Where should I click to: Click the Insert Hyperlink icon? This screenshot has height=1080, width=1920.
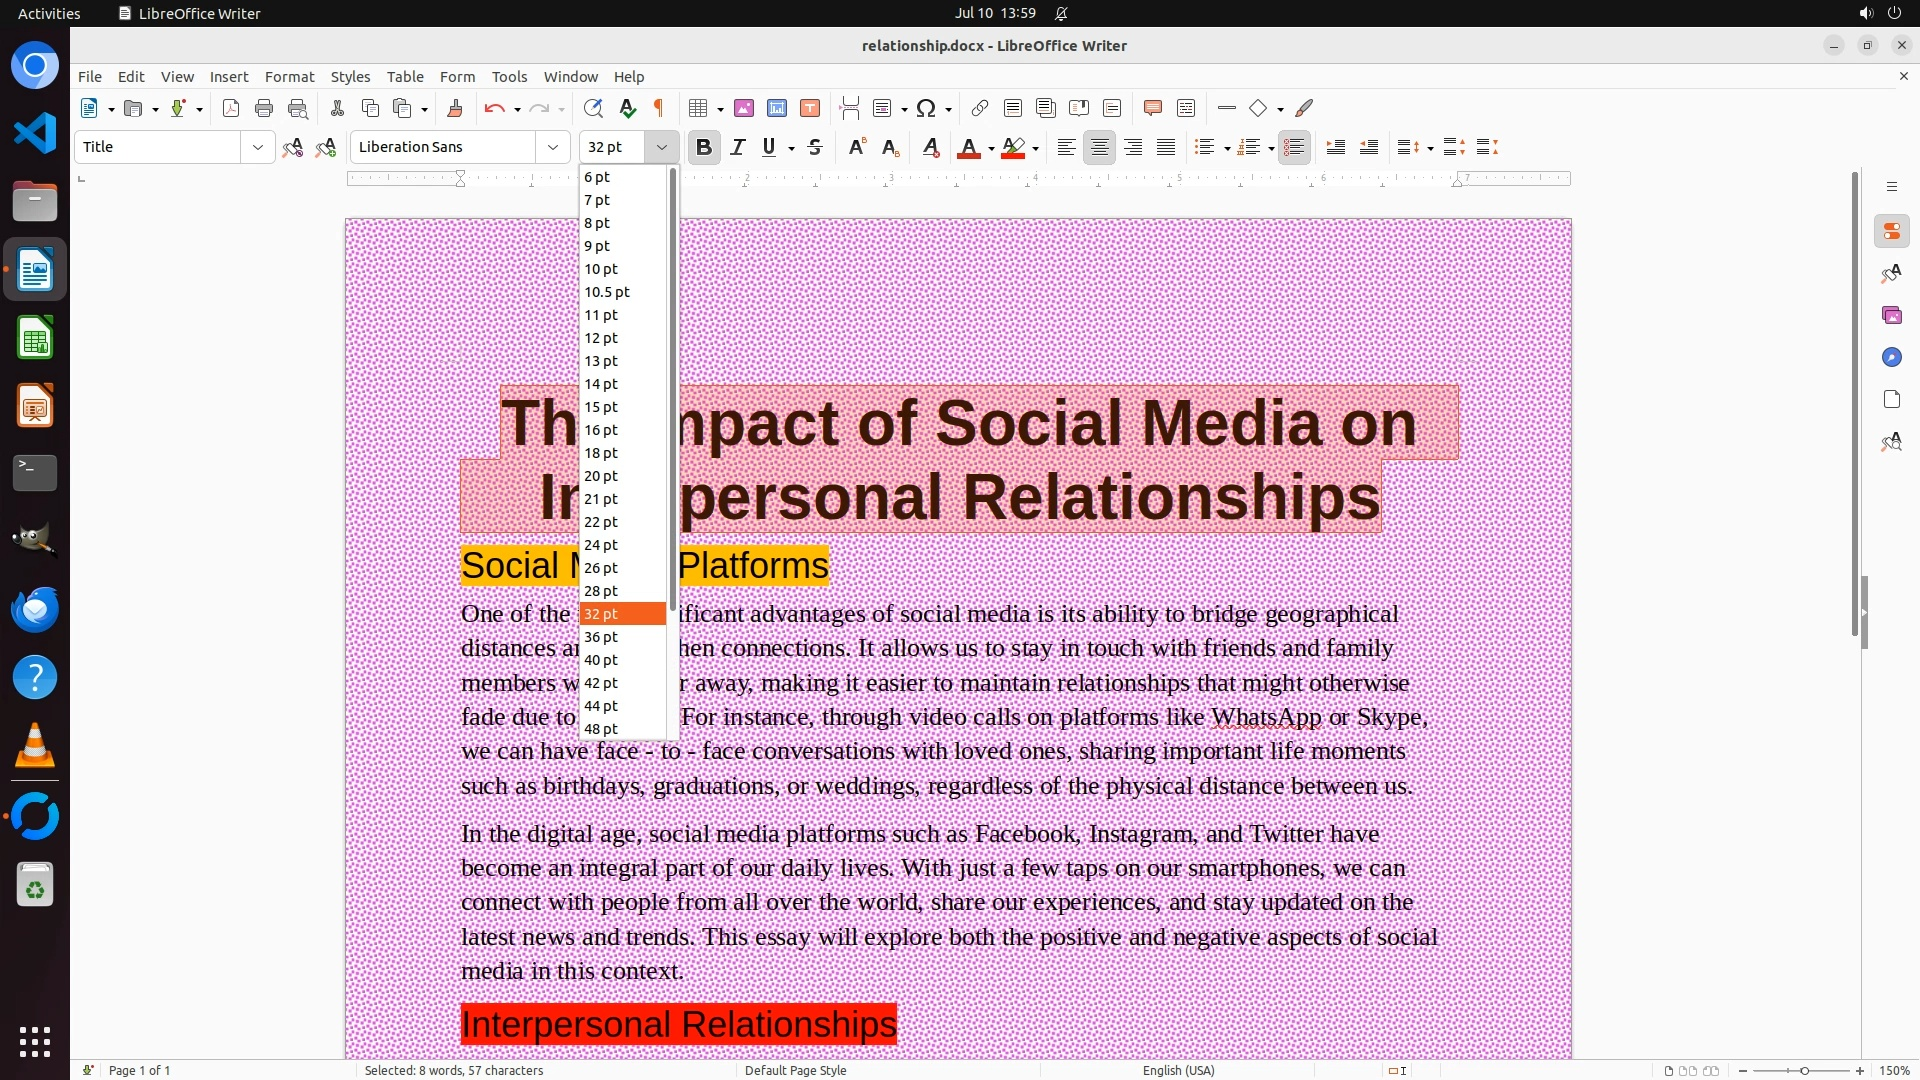tap(980, 109)
